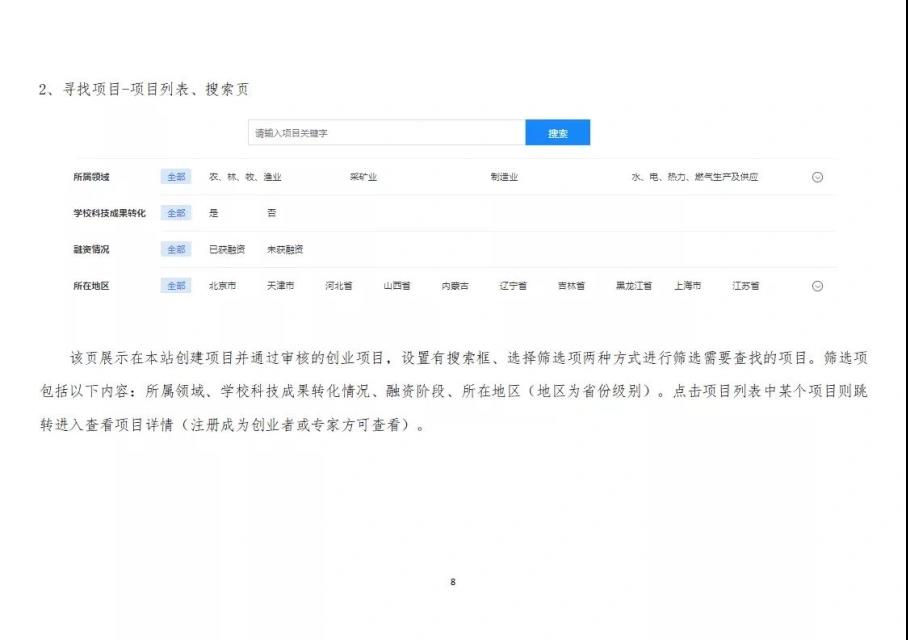Choose 是 for 学校科技成果转化
This screenshot has height=640, width=908.
coord(213,213)
